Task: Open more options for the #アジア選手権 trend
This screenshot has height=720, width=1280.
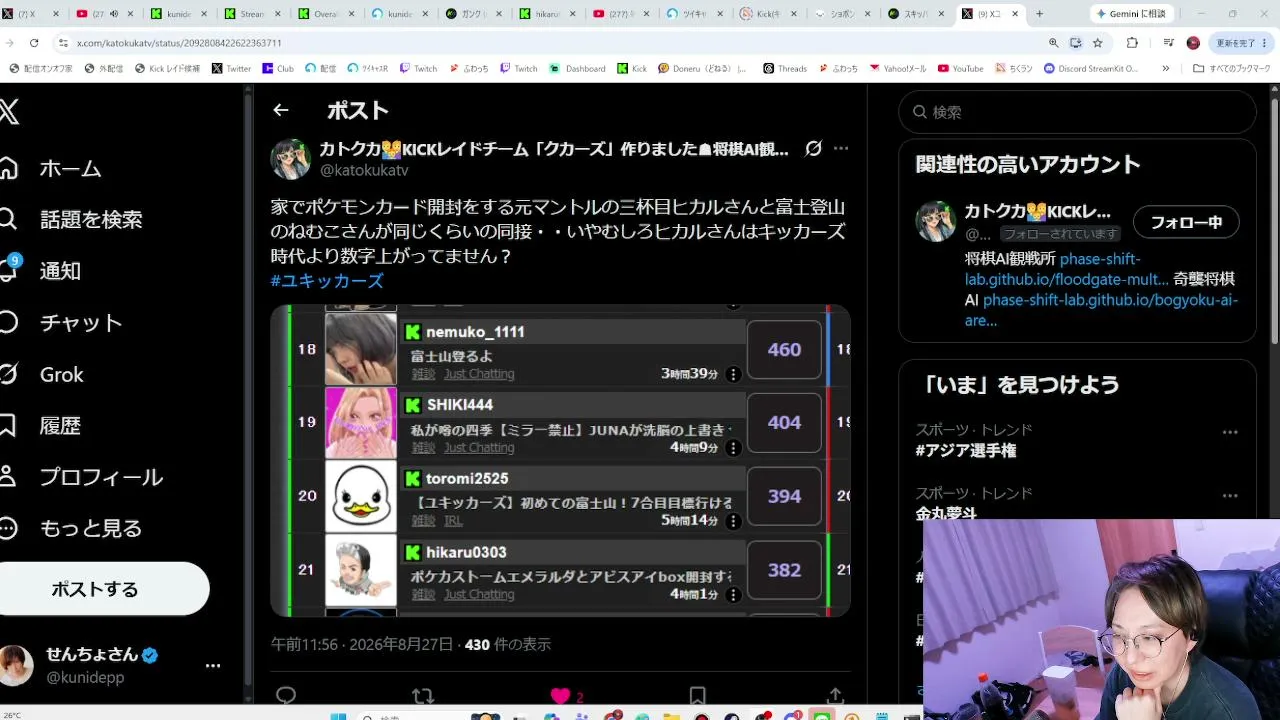Action: tap(1230, 433)
